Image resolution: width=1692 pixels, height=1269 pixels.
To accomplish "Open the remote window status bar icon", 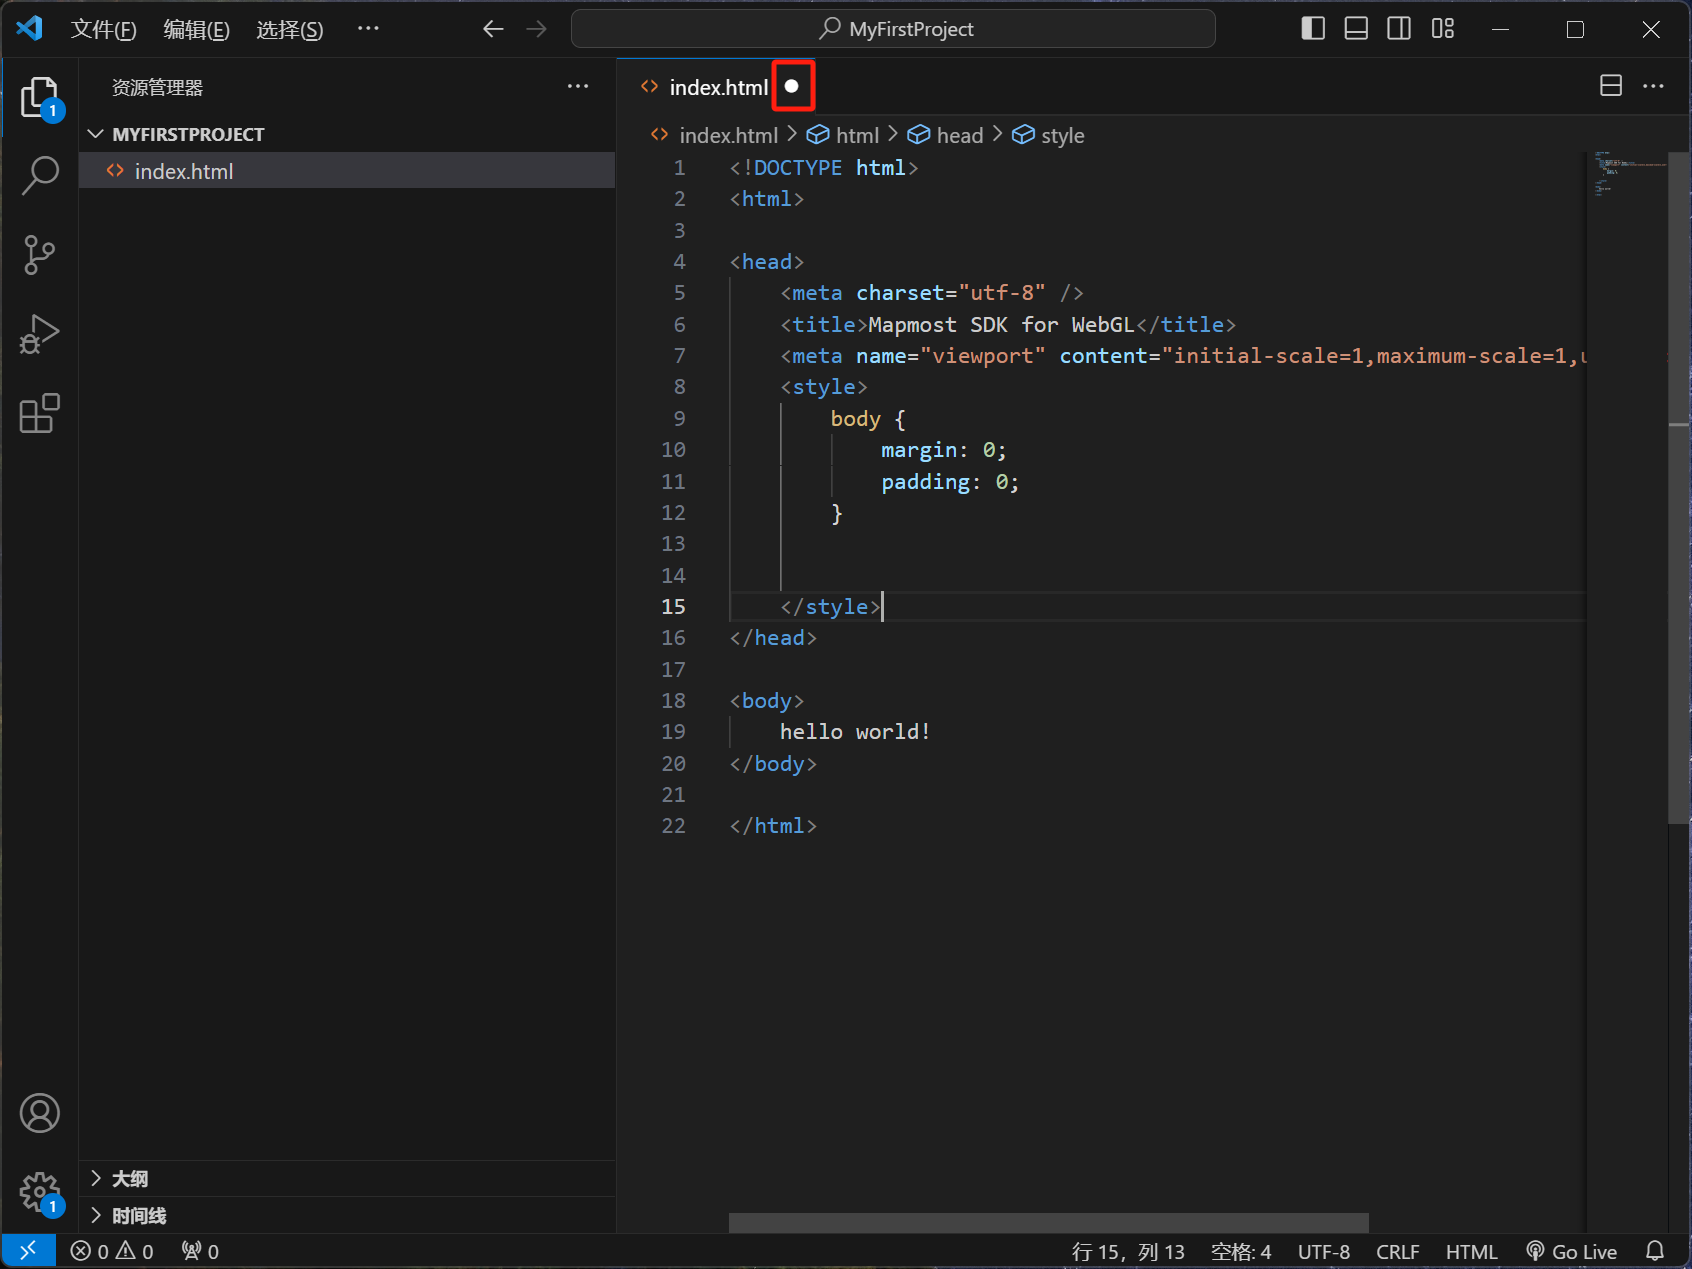I will pyautogui.click(x=28, y=1251).
